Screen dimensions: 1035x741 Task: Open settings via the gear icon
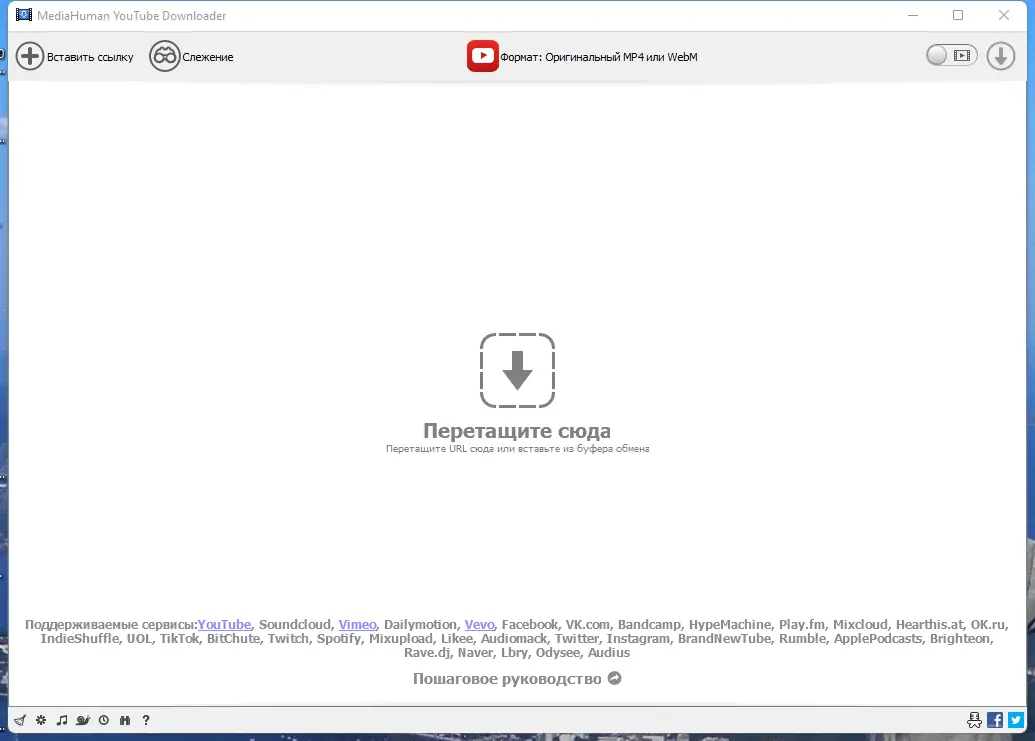pos(41,720)
